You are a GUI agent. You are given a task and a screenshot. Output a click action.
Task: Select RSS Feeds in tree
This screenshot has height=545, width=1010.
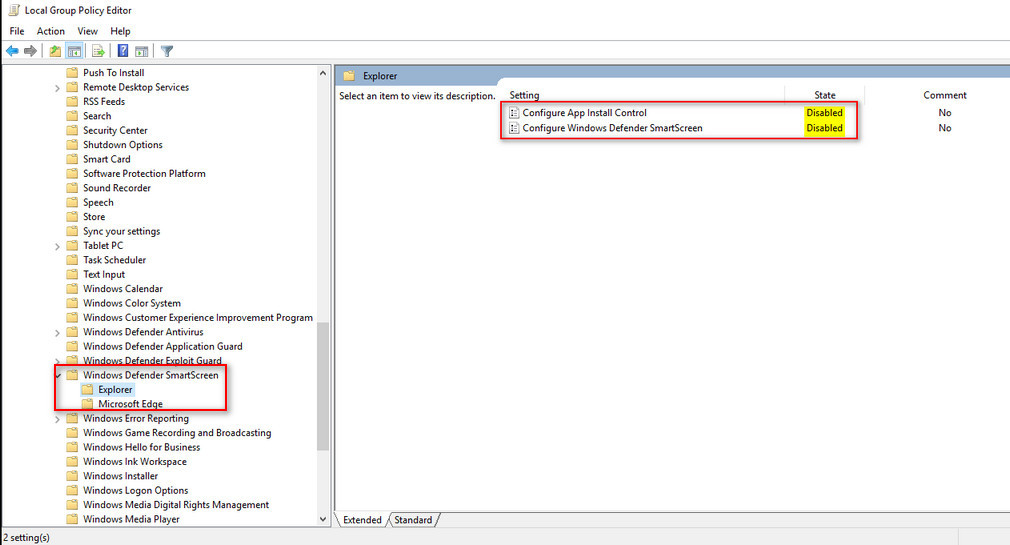pos(104,102)
